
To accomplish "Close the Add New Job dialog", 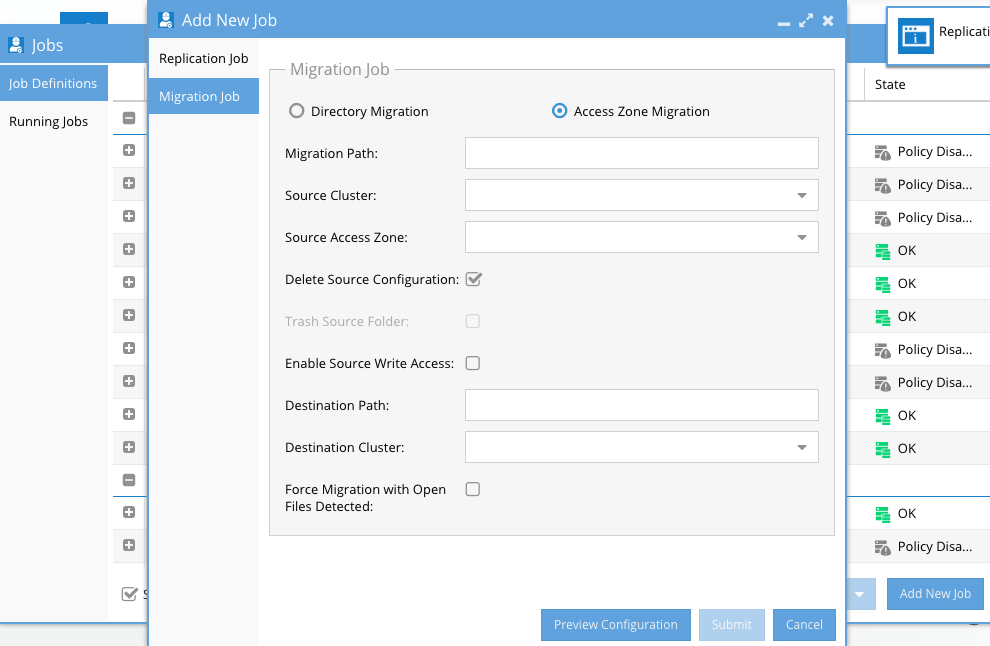I will (828, 20).
